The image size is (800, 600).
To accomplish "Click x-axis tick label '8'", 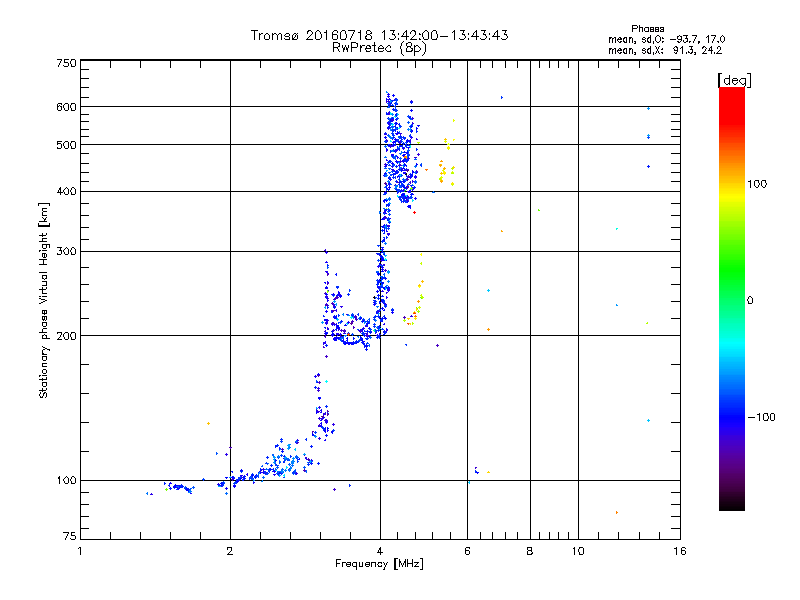I will tap(530, 551).
